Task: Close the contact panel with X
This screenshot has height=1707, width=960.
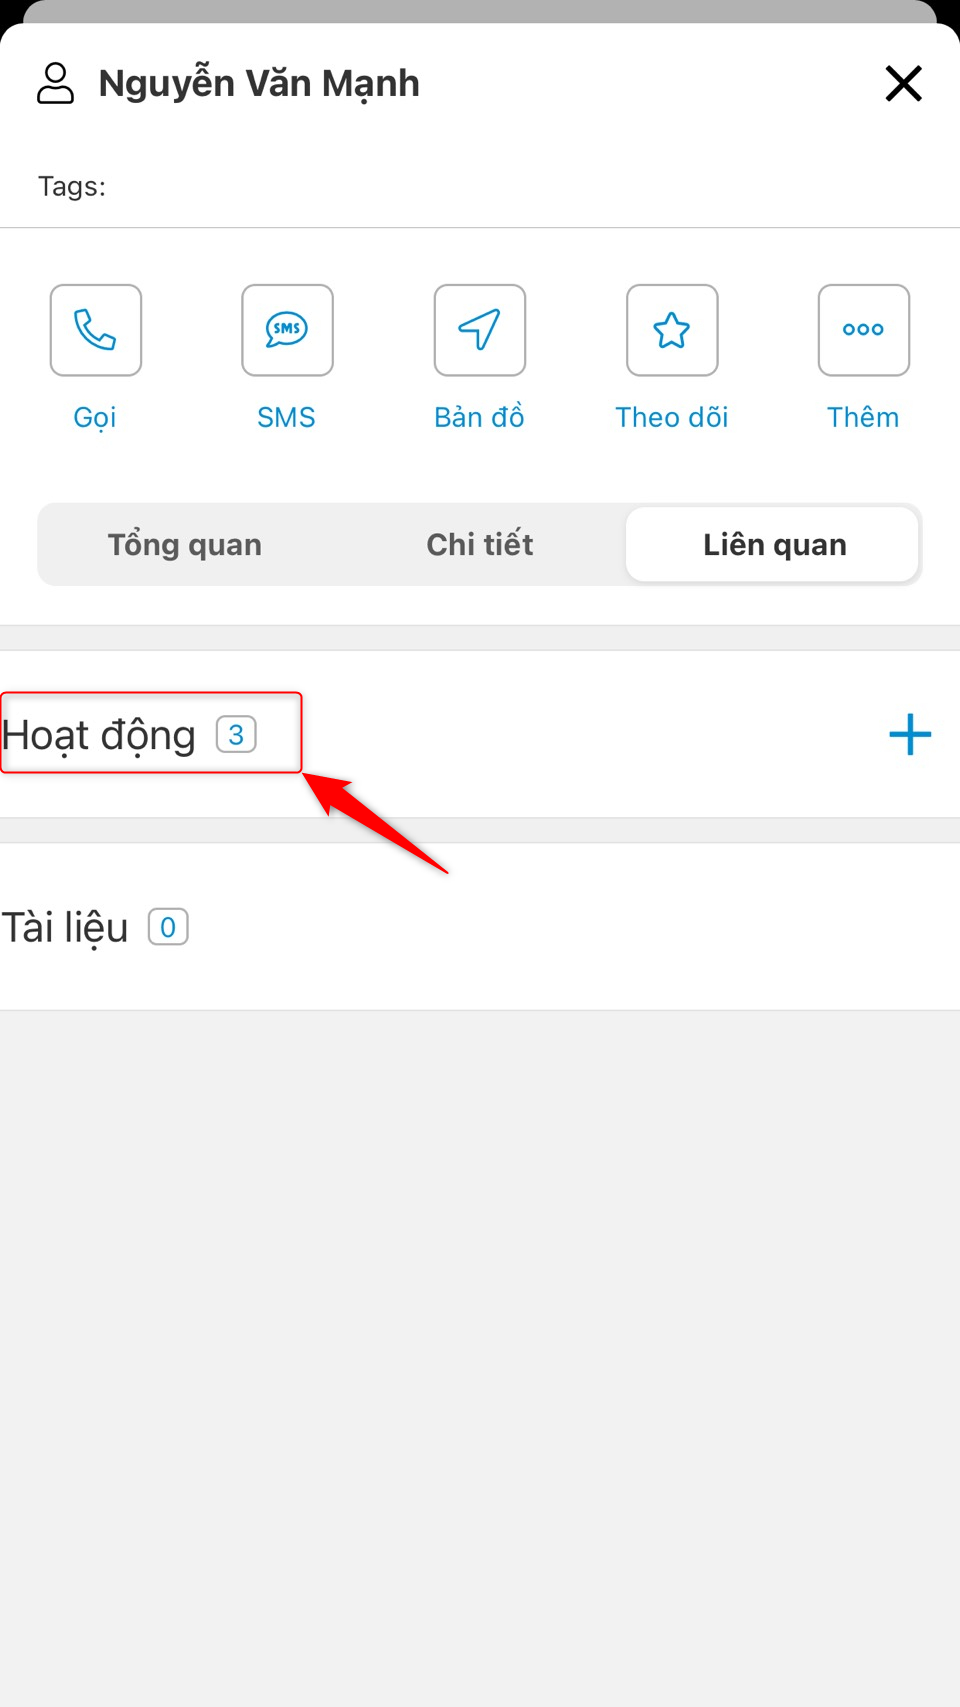Action: (904, 83)
